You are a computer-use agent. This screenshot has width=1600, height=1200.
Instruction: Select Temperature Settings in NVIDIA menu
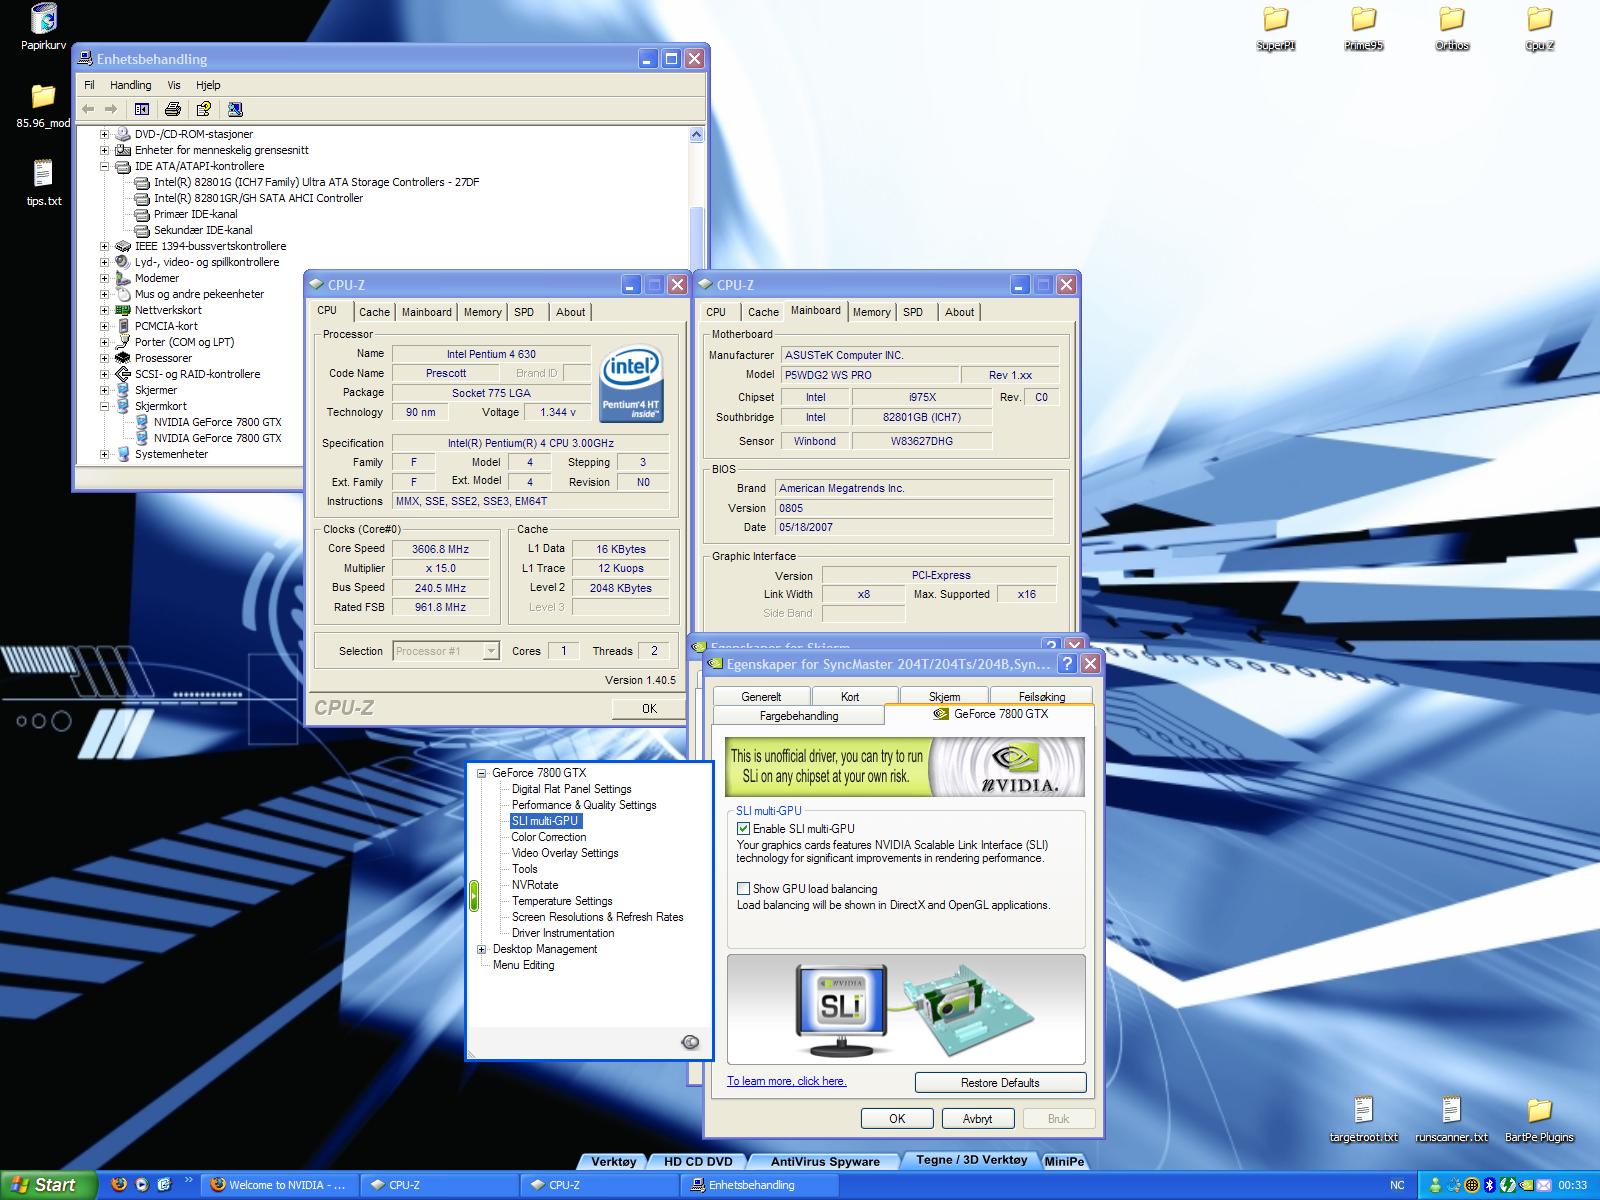point(562,901)
